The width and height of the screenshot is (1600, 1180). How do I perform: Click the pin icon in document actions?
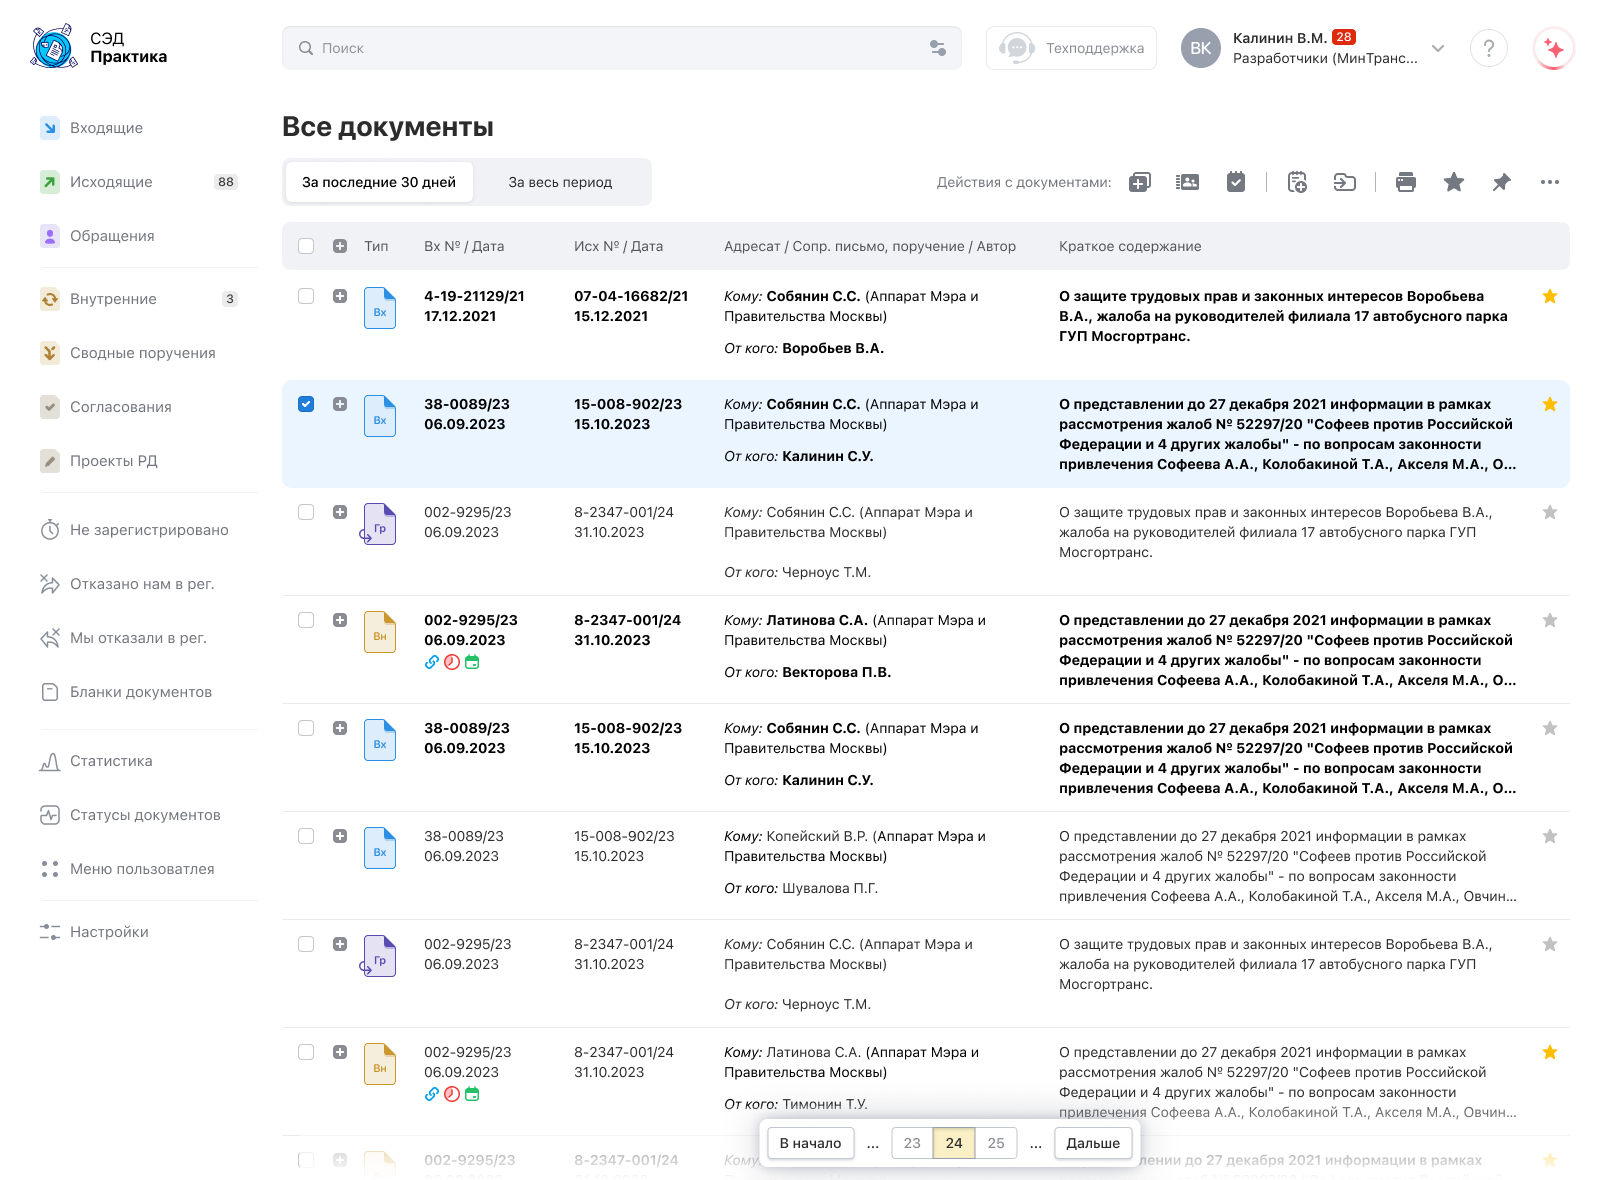1501,182
